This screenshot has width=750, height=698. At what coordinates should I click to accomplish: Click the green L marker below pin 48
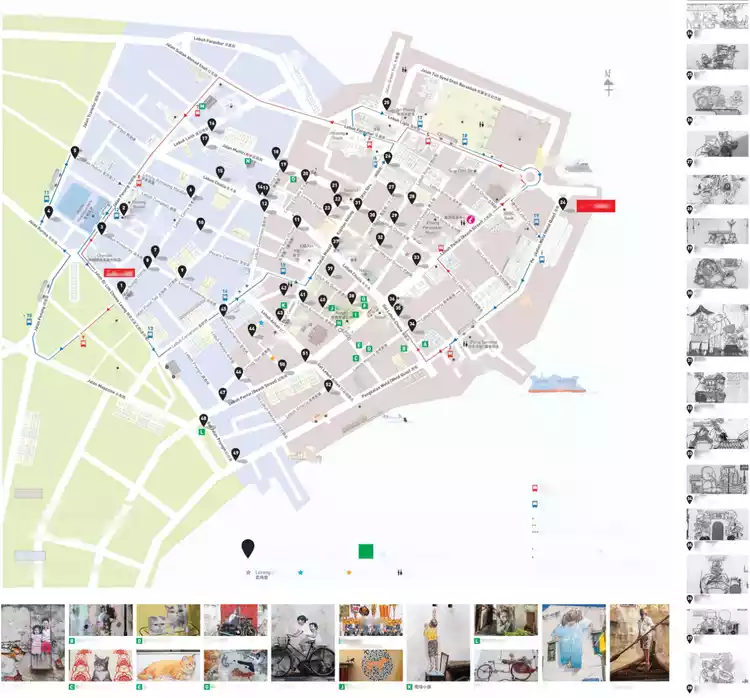tap(204, 432)
